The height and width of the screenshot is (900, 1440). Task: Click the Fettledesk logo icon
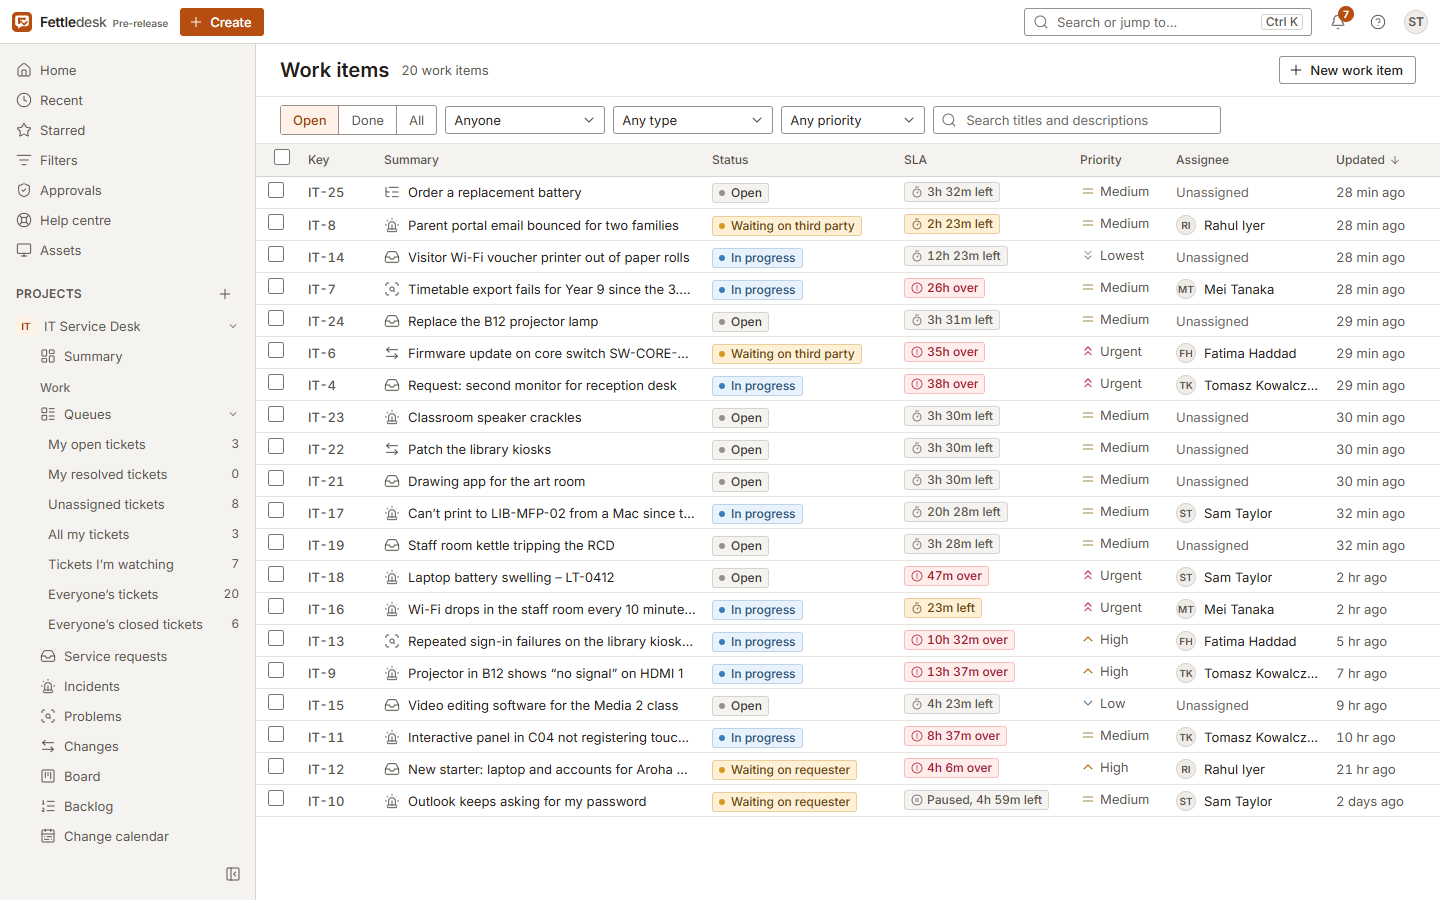point(22,22)
